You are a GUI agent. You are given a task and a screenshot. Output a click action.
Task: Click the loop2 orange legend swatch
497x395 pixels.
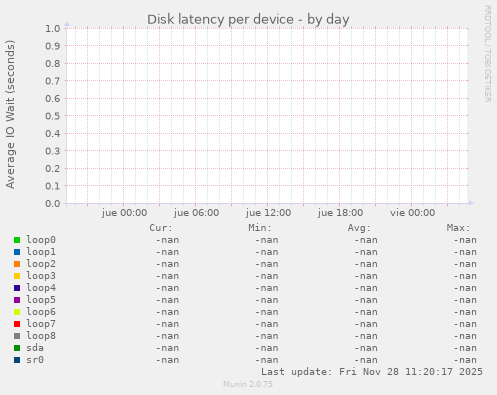pyautogui.click(x=17, y=264)
